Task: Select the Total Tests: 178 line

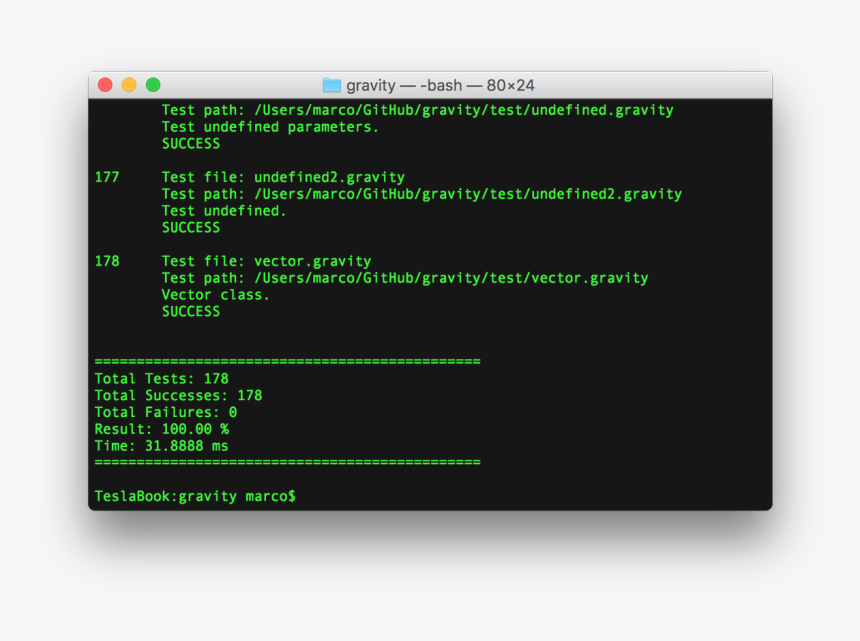Action: 161,378
